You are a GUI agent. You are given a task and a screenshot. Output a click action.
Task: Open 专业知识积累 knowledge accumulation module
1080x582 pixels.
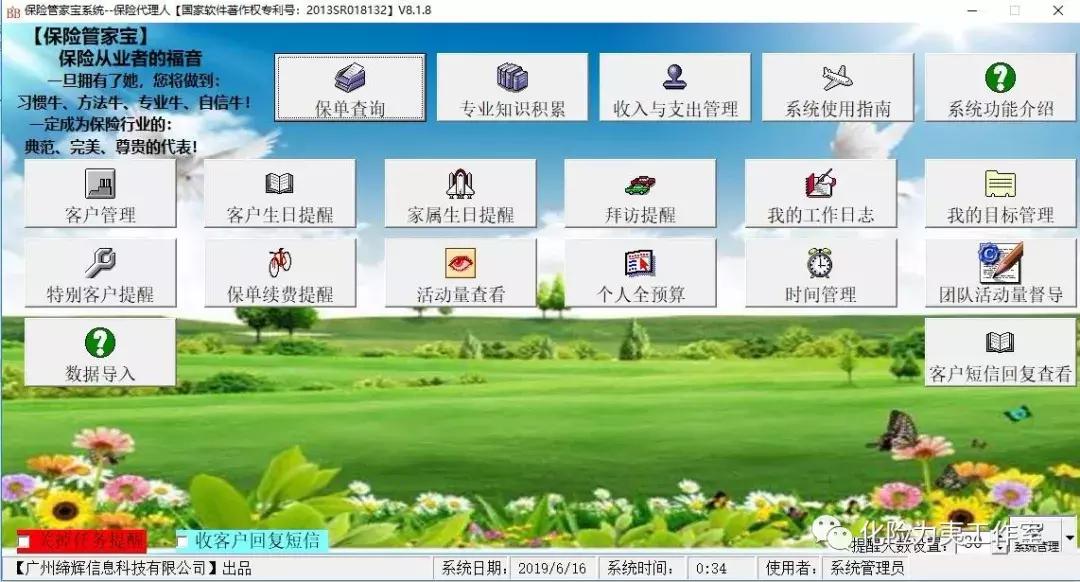coord(510,87)
